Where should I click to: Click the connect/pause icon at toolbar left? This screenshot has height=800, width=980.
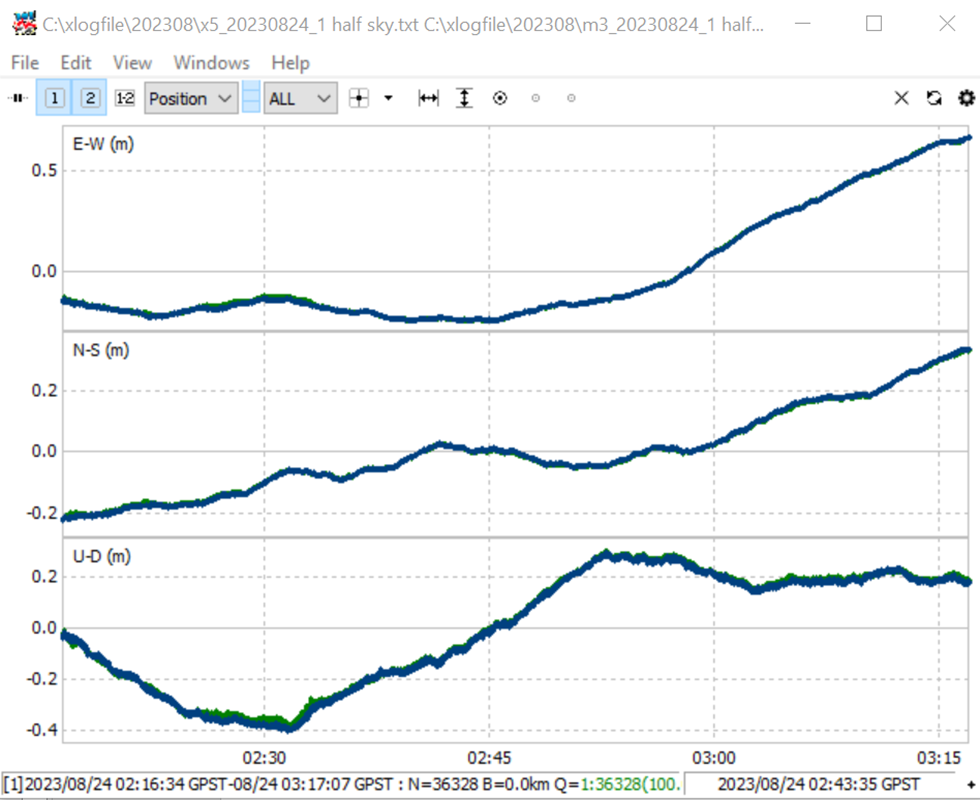click(18, 98)
